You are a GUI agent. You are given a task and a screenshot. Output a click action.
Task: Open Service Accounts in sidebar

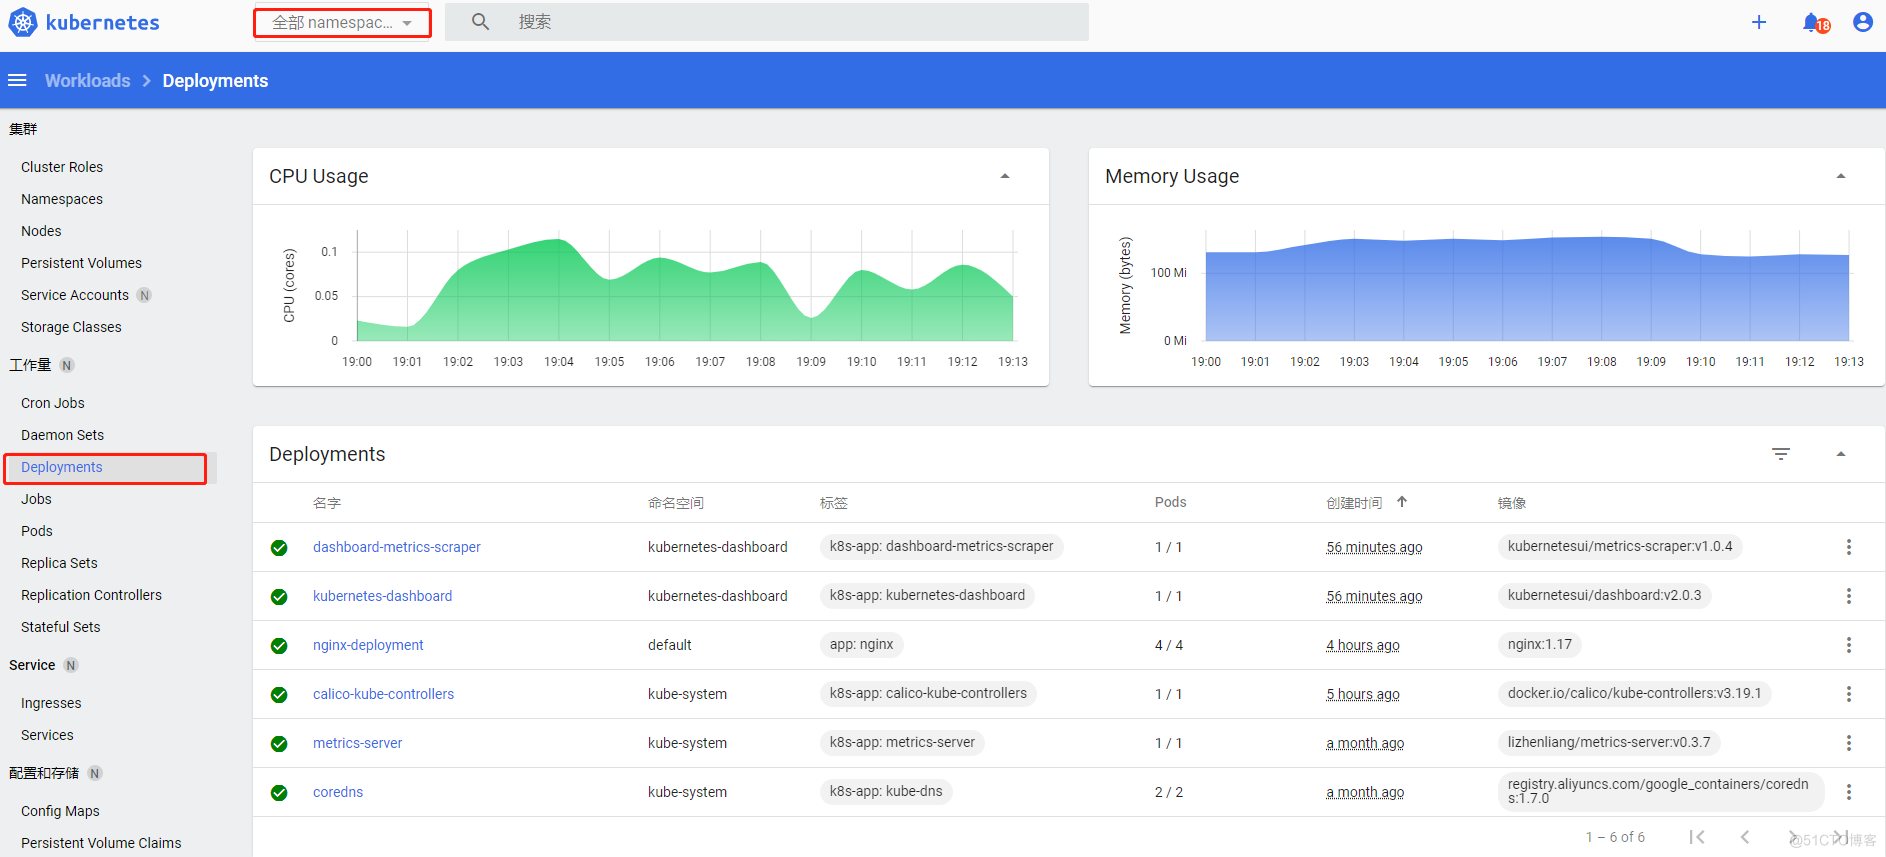[x=75, y=295]
